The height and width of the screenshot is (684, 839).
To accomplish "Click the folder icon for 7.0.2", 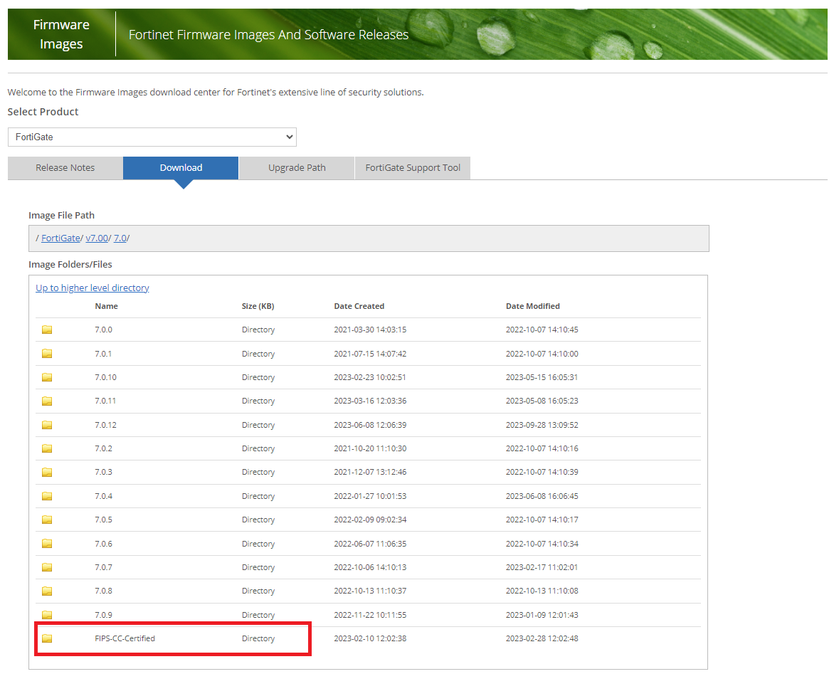I will (47, 449).
